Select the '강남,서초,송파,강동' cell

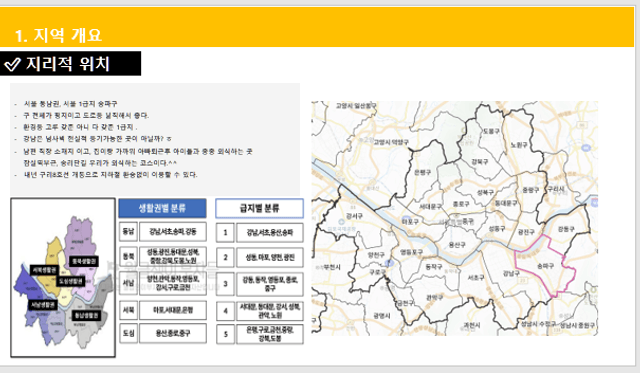coord(173,232)
